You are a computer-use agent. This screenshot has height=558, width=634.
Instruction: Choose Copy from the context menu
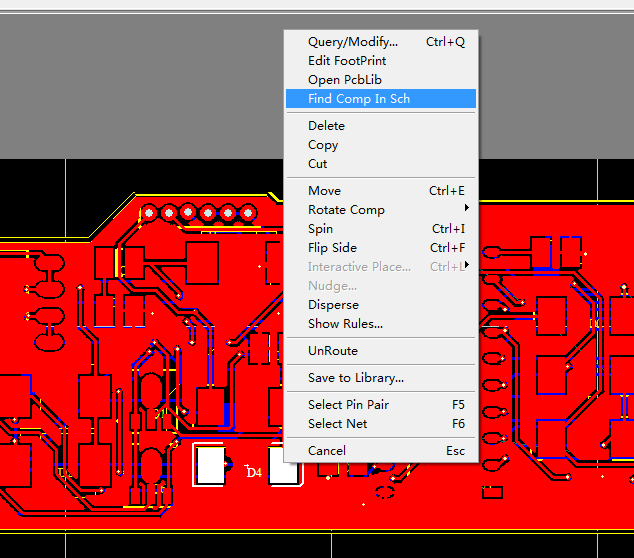point(323,145)
